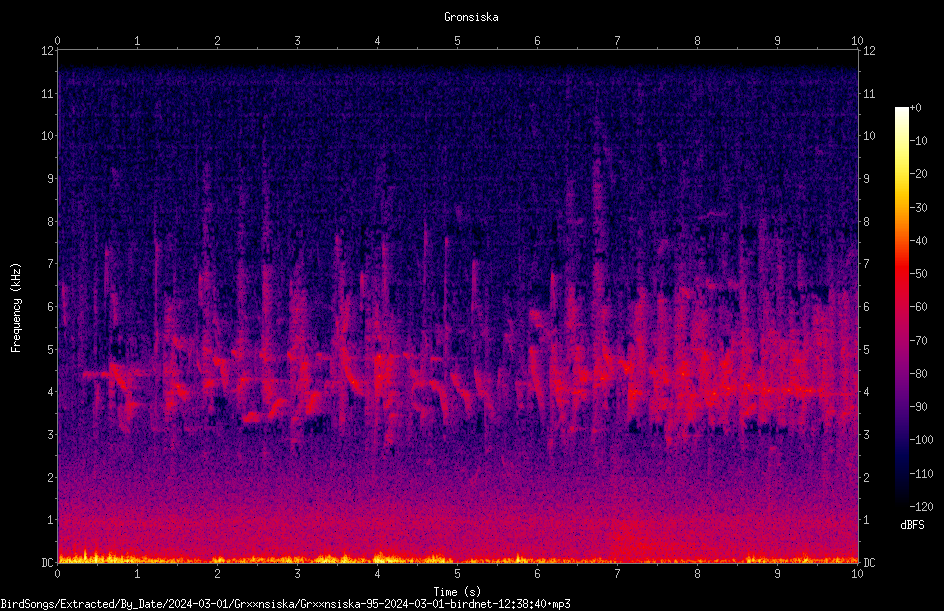The height and width of the screenshot is (611, 944).
Task: Click the Time (s) axis label
Action: pyautogui.click(x=457, y=592)
